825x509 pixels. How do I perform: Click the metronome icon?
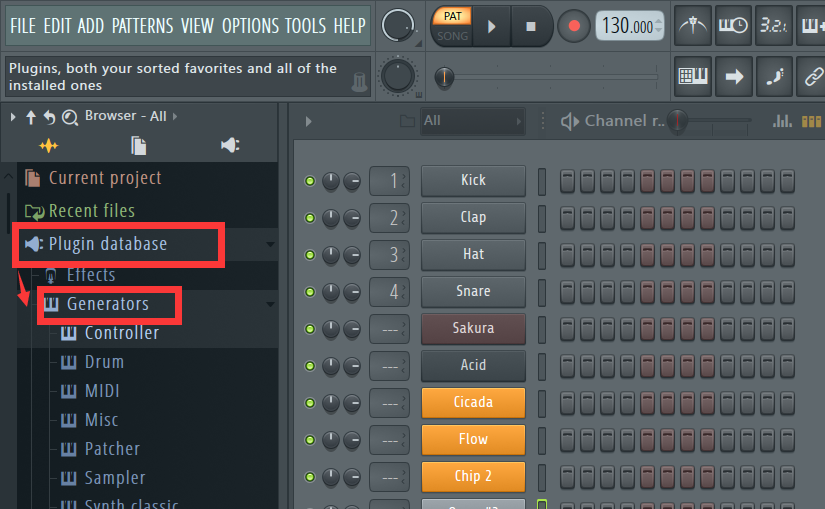pos(692,26)
